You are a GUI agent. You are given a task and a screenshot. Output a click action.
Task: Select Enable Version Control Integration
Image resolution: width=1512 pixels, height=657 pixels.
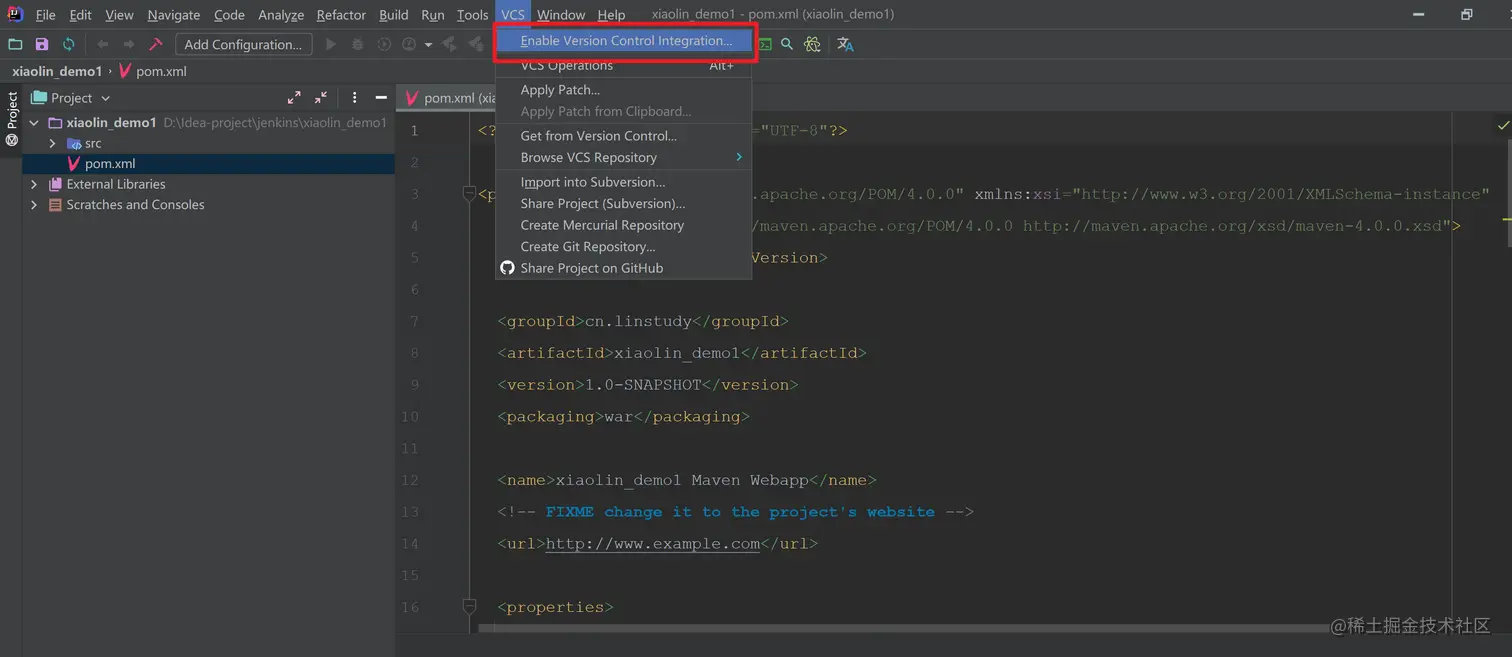[x=623, y=41]
